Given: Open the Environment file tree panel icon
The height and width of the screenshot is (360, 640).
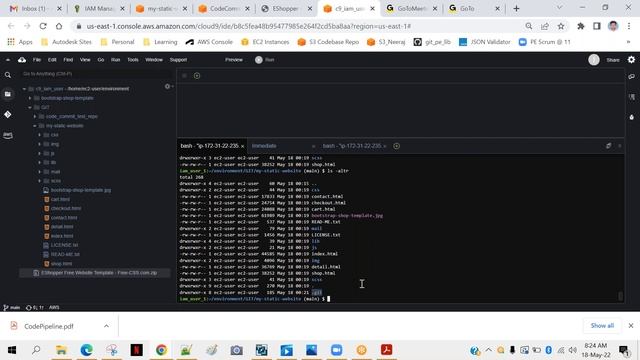Looking at the screenshot, I should pos(8,94).
